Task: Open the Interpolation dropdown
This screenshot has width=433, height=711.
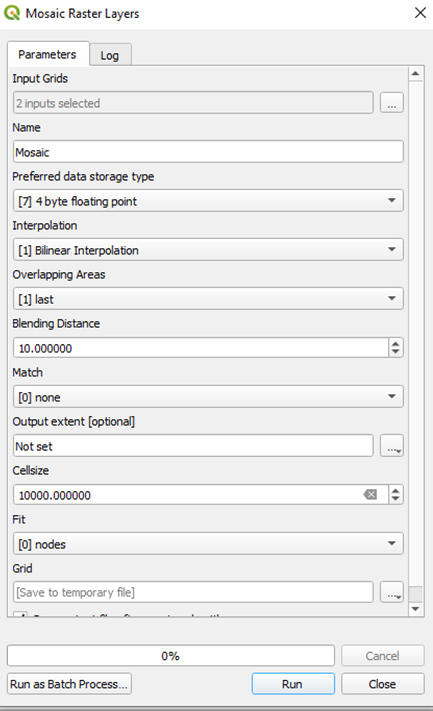Action: coord(208,250)
